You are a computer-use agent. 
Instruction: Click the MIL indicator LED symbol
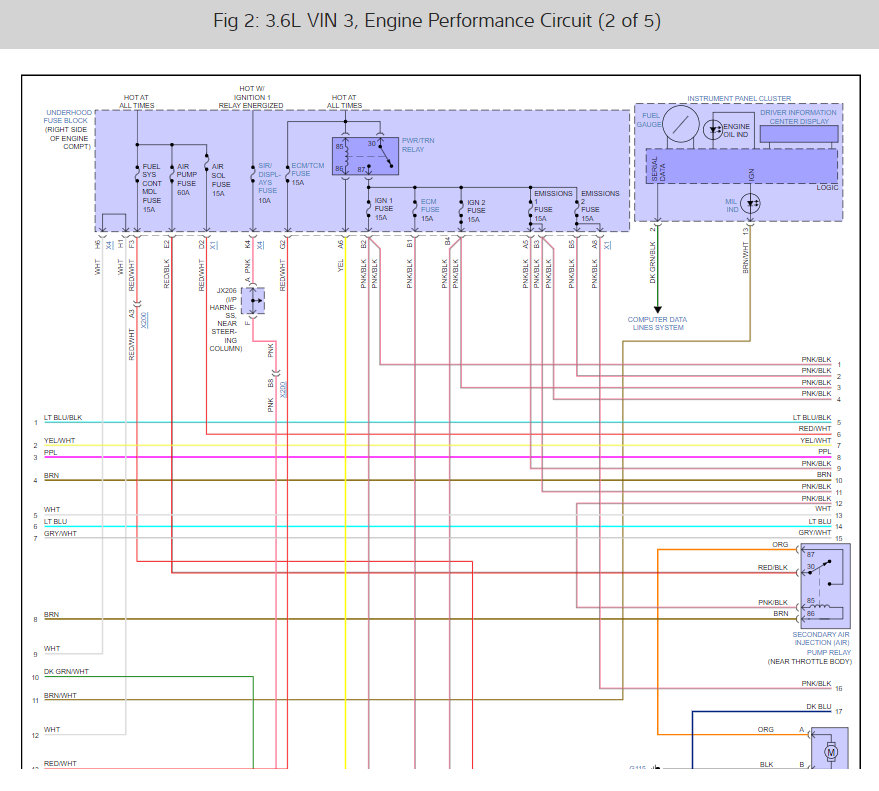pyautogui.click(x=754, y=202)
